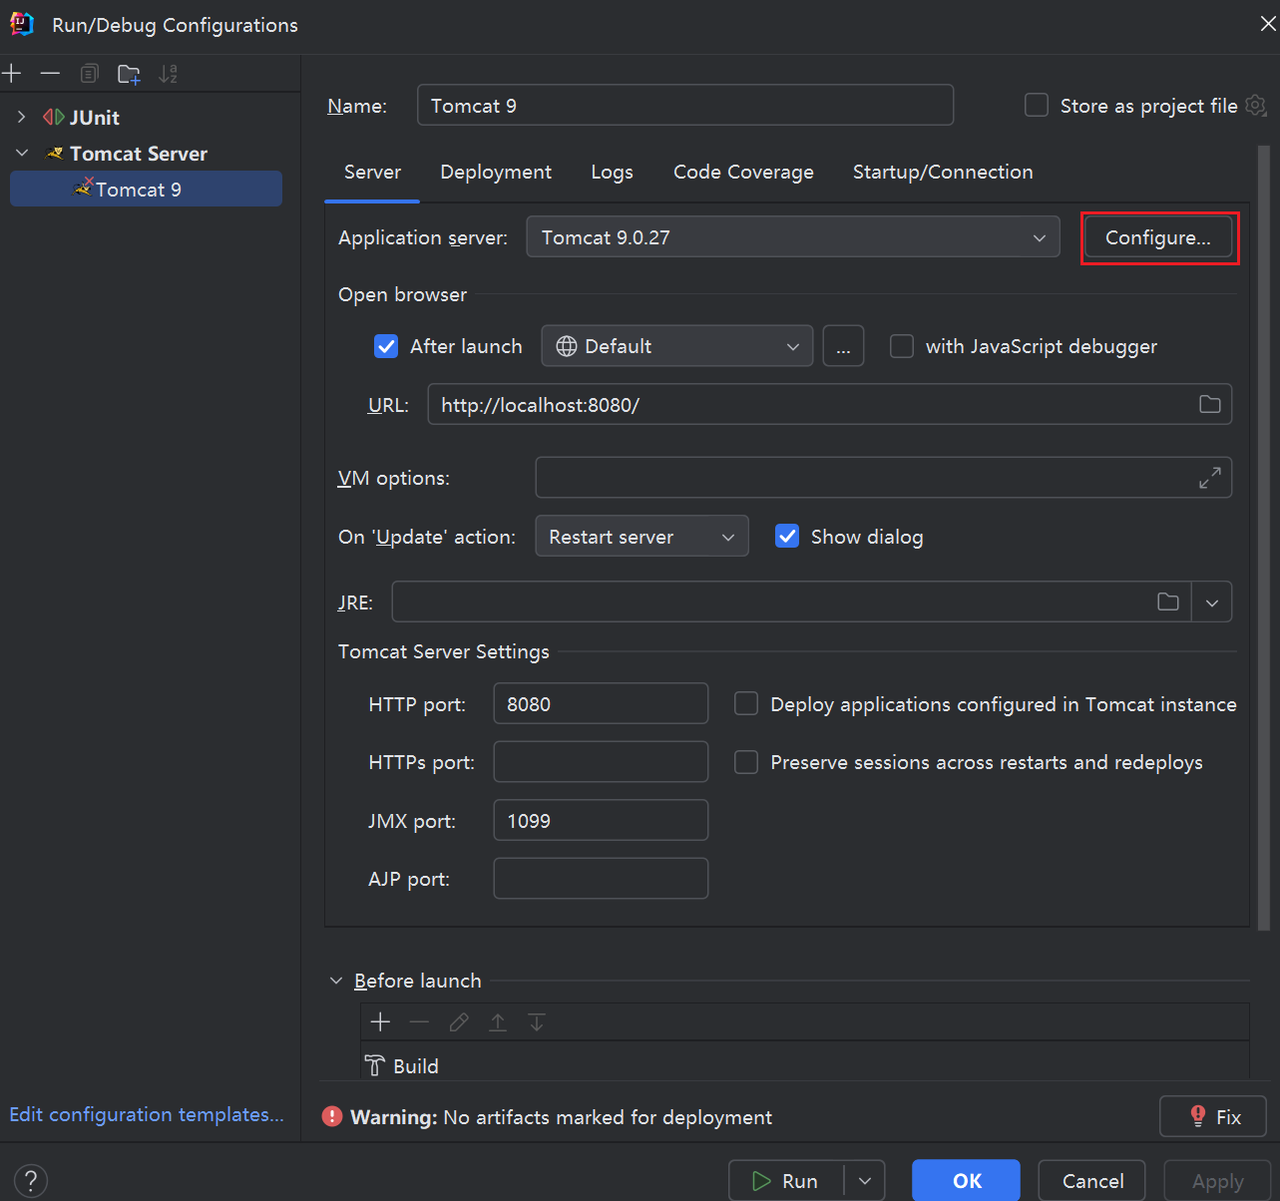The height and width of the screenshot is (1201, 1280).
Task: Switch to the Server tab
Action: click(372, 172)
